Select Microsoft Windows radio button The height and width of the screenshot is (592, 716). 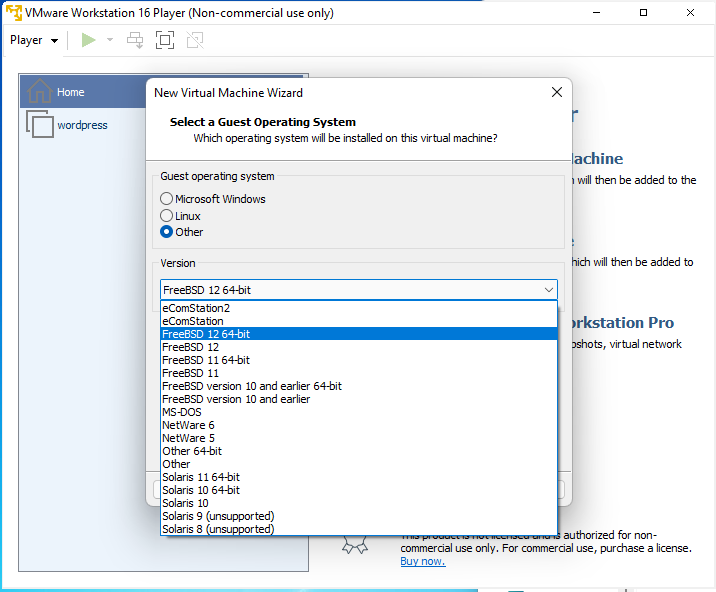pos(166,199)
